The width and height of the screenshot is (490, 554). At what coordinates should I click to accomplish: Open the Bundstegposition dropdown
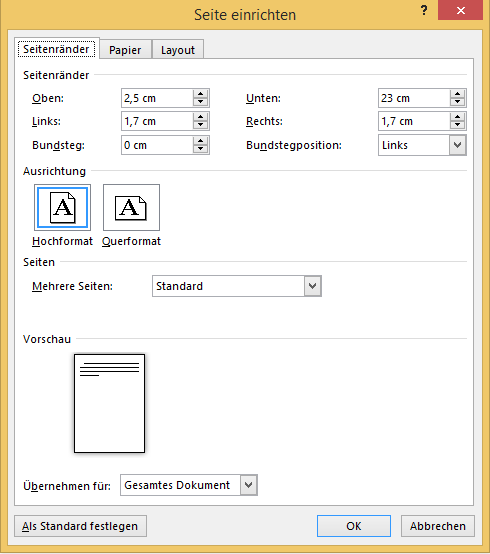pyautogui.click(x=457, y=145)
